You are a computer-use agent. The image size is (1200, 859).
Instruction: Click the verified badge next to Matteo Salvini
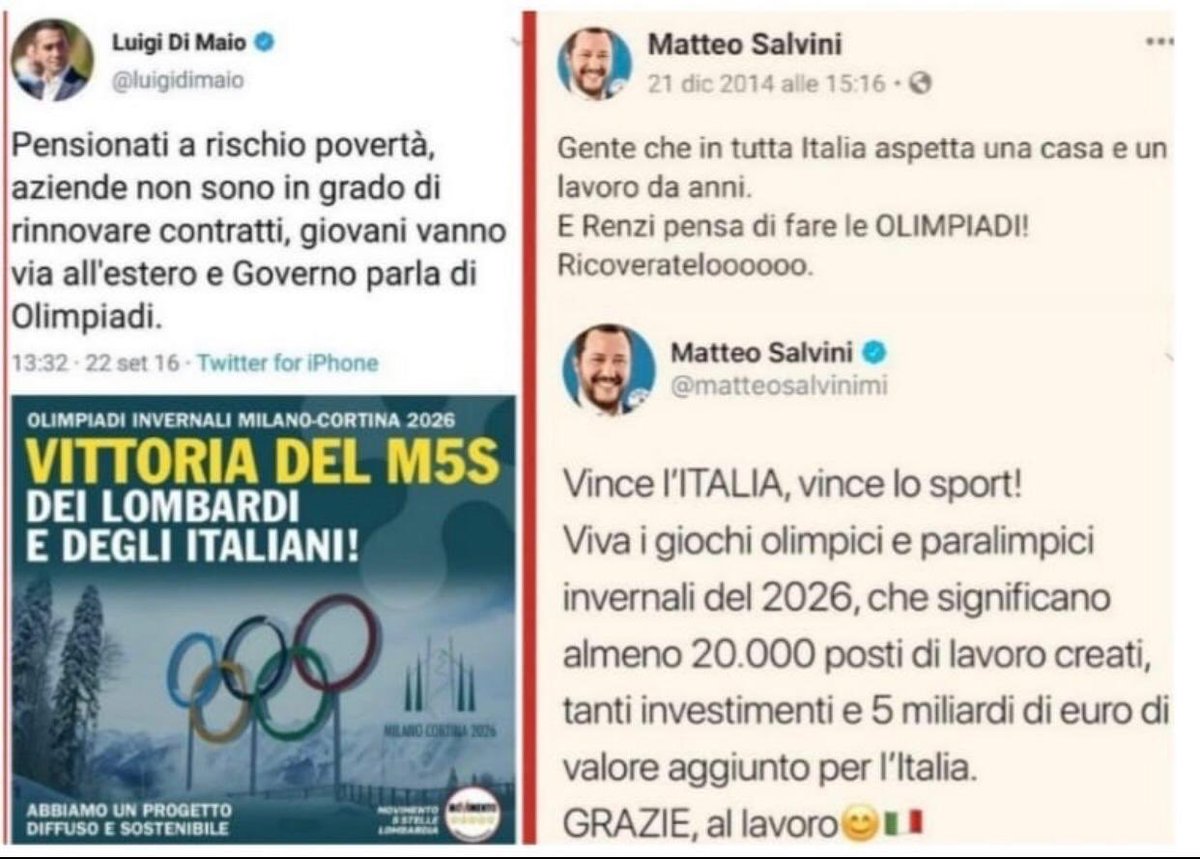(x=875, y=353)
